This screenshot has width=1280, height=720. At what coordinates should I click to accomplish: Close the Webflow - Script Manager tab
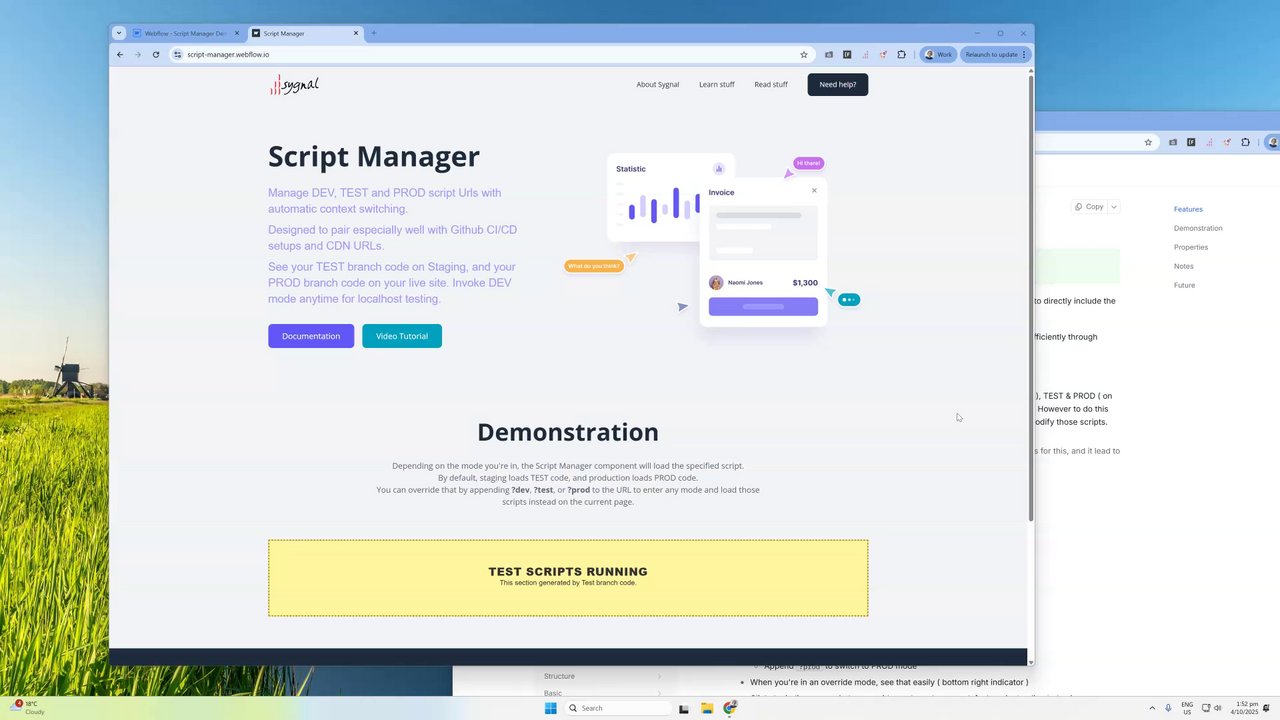coord(237,33)
